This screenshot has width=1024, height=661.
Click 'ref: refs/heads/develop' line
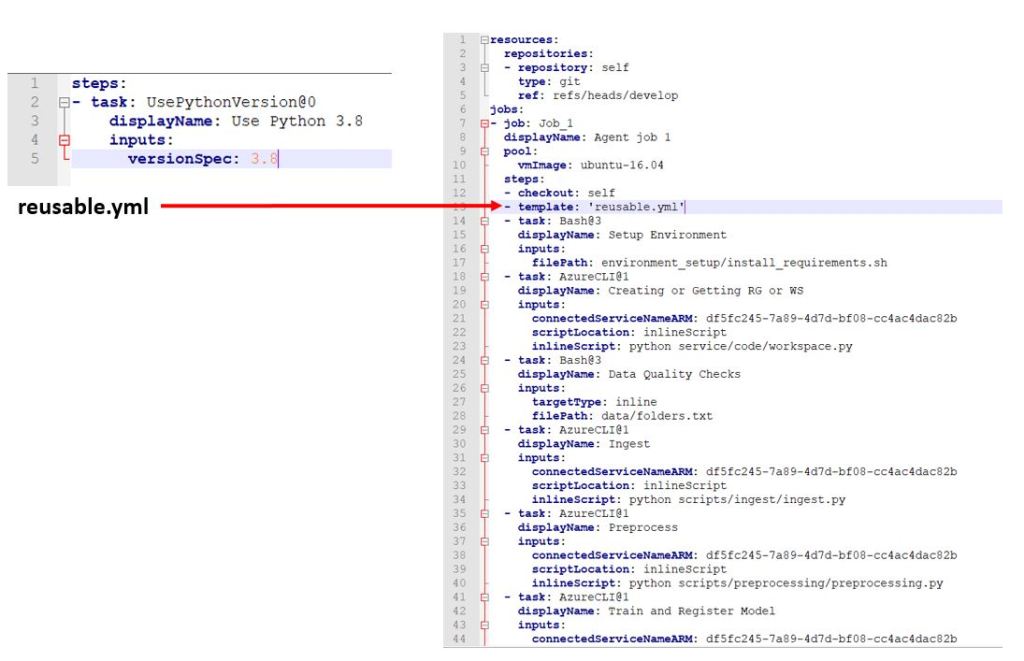(597, 95)
